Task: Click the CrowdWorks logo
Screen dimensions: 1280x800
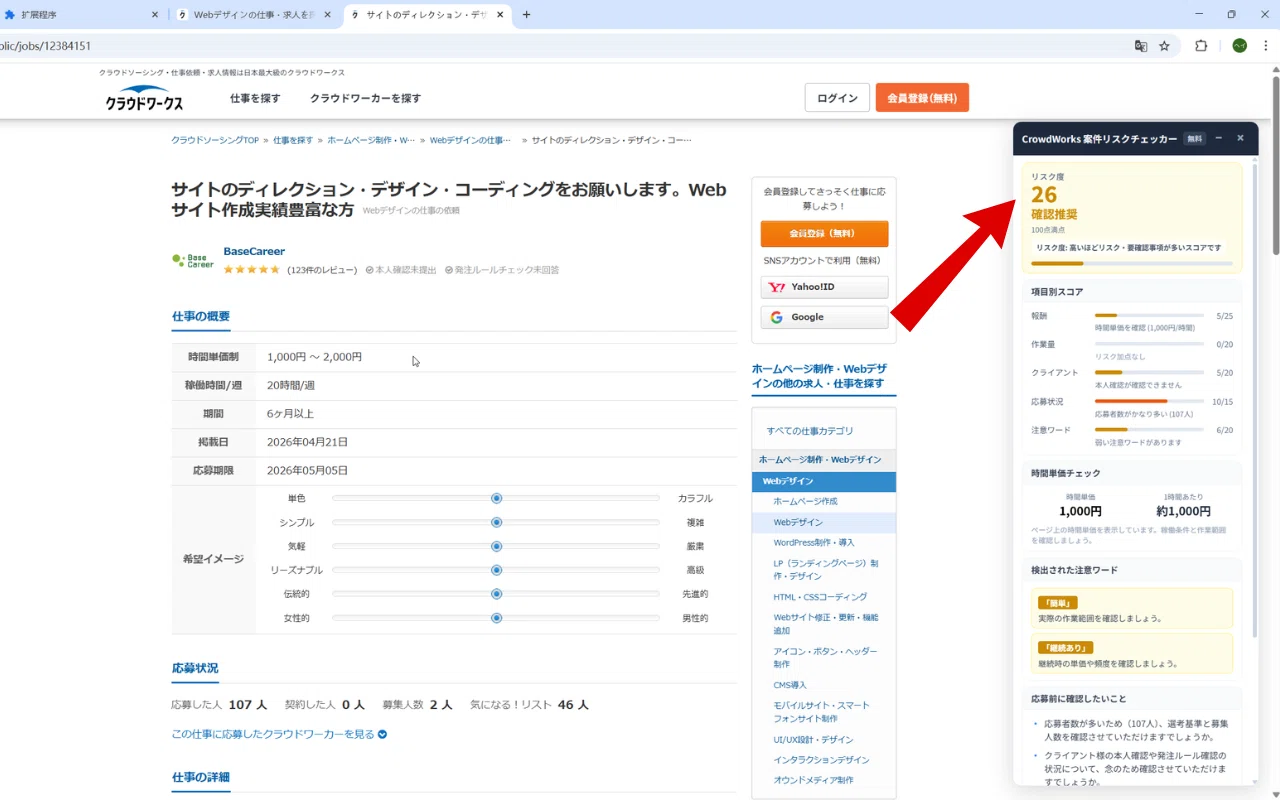Action: 145,98
